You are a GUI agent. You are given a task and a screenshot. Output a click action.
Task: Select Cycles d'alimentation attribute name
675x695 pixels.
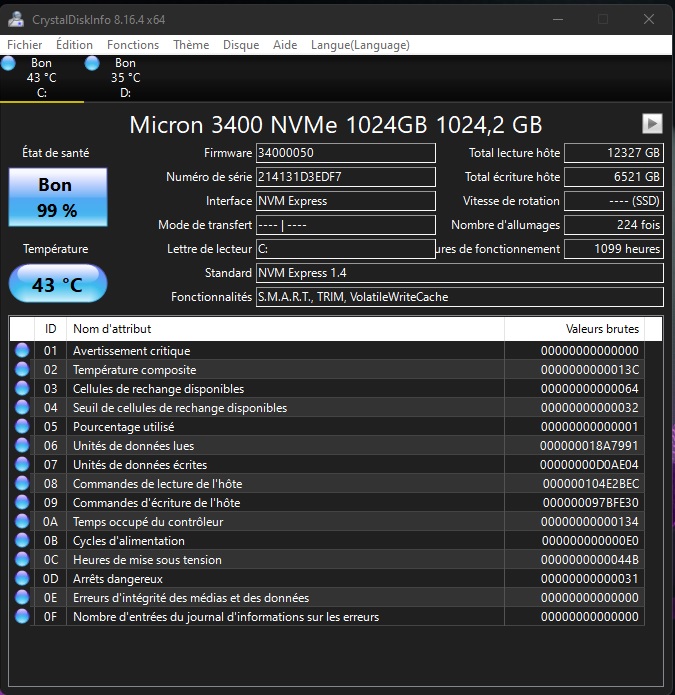[129, 541]
